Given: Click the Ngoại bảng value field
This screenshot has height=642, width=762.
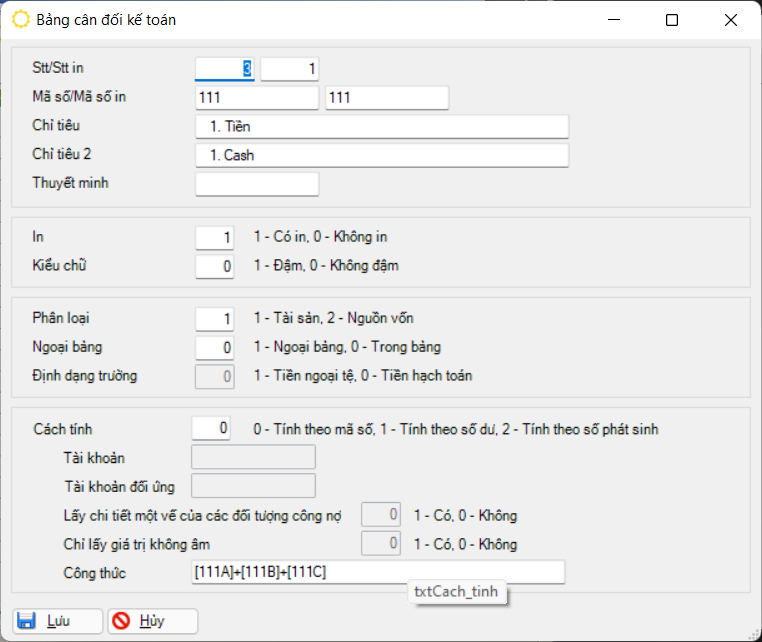Looking at the screenshot, I should pos(215,347).
